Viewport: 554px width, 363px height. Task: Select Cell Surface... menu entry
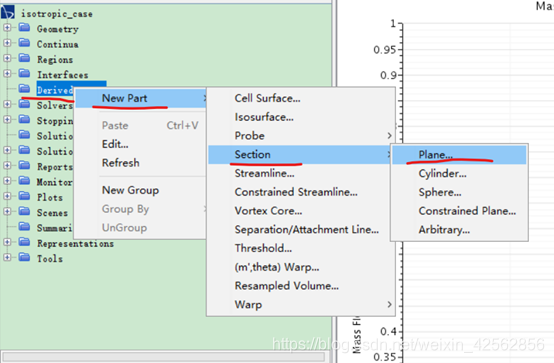coord(301,98)
